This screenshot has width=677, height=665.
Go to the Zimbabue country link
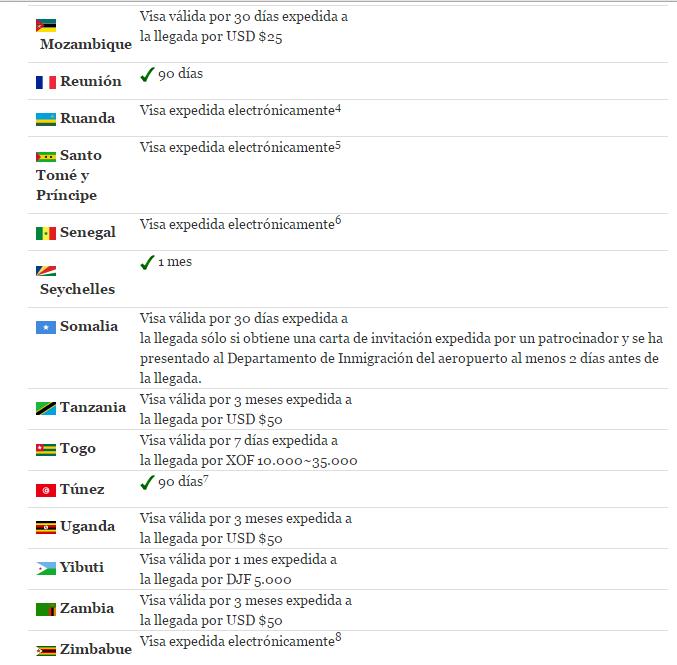95,649
